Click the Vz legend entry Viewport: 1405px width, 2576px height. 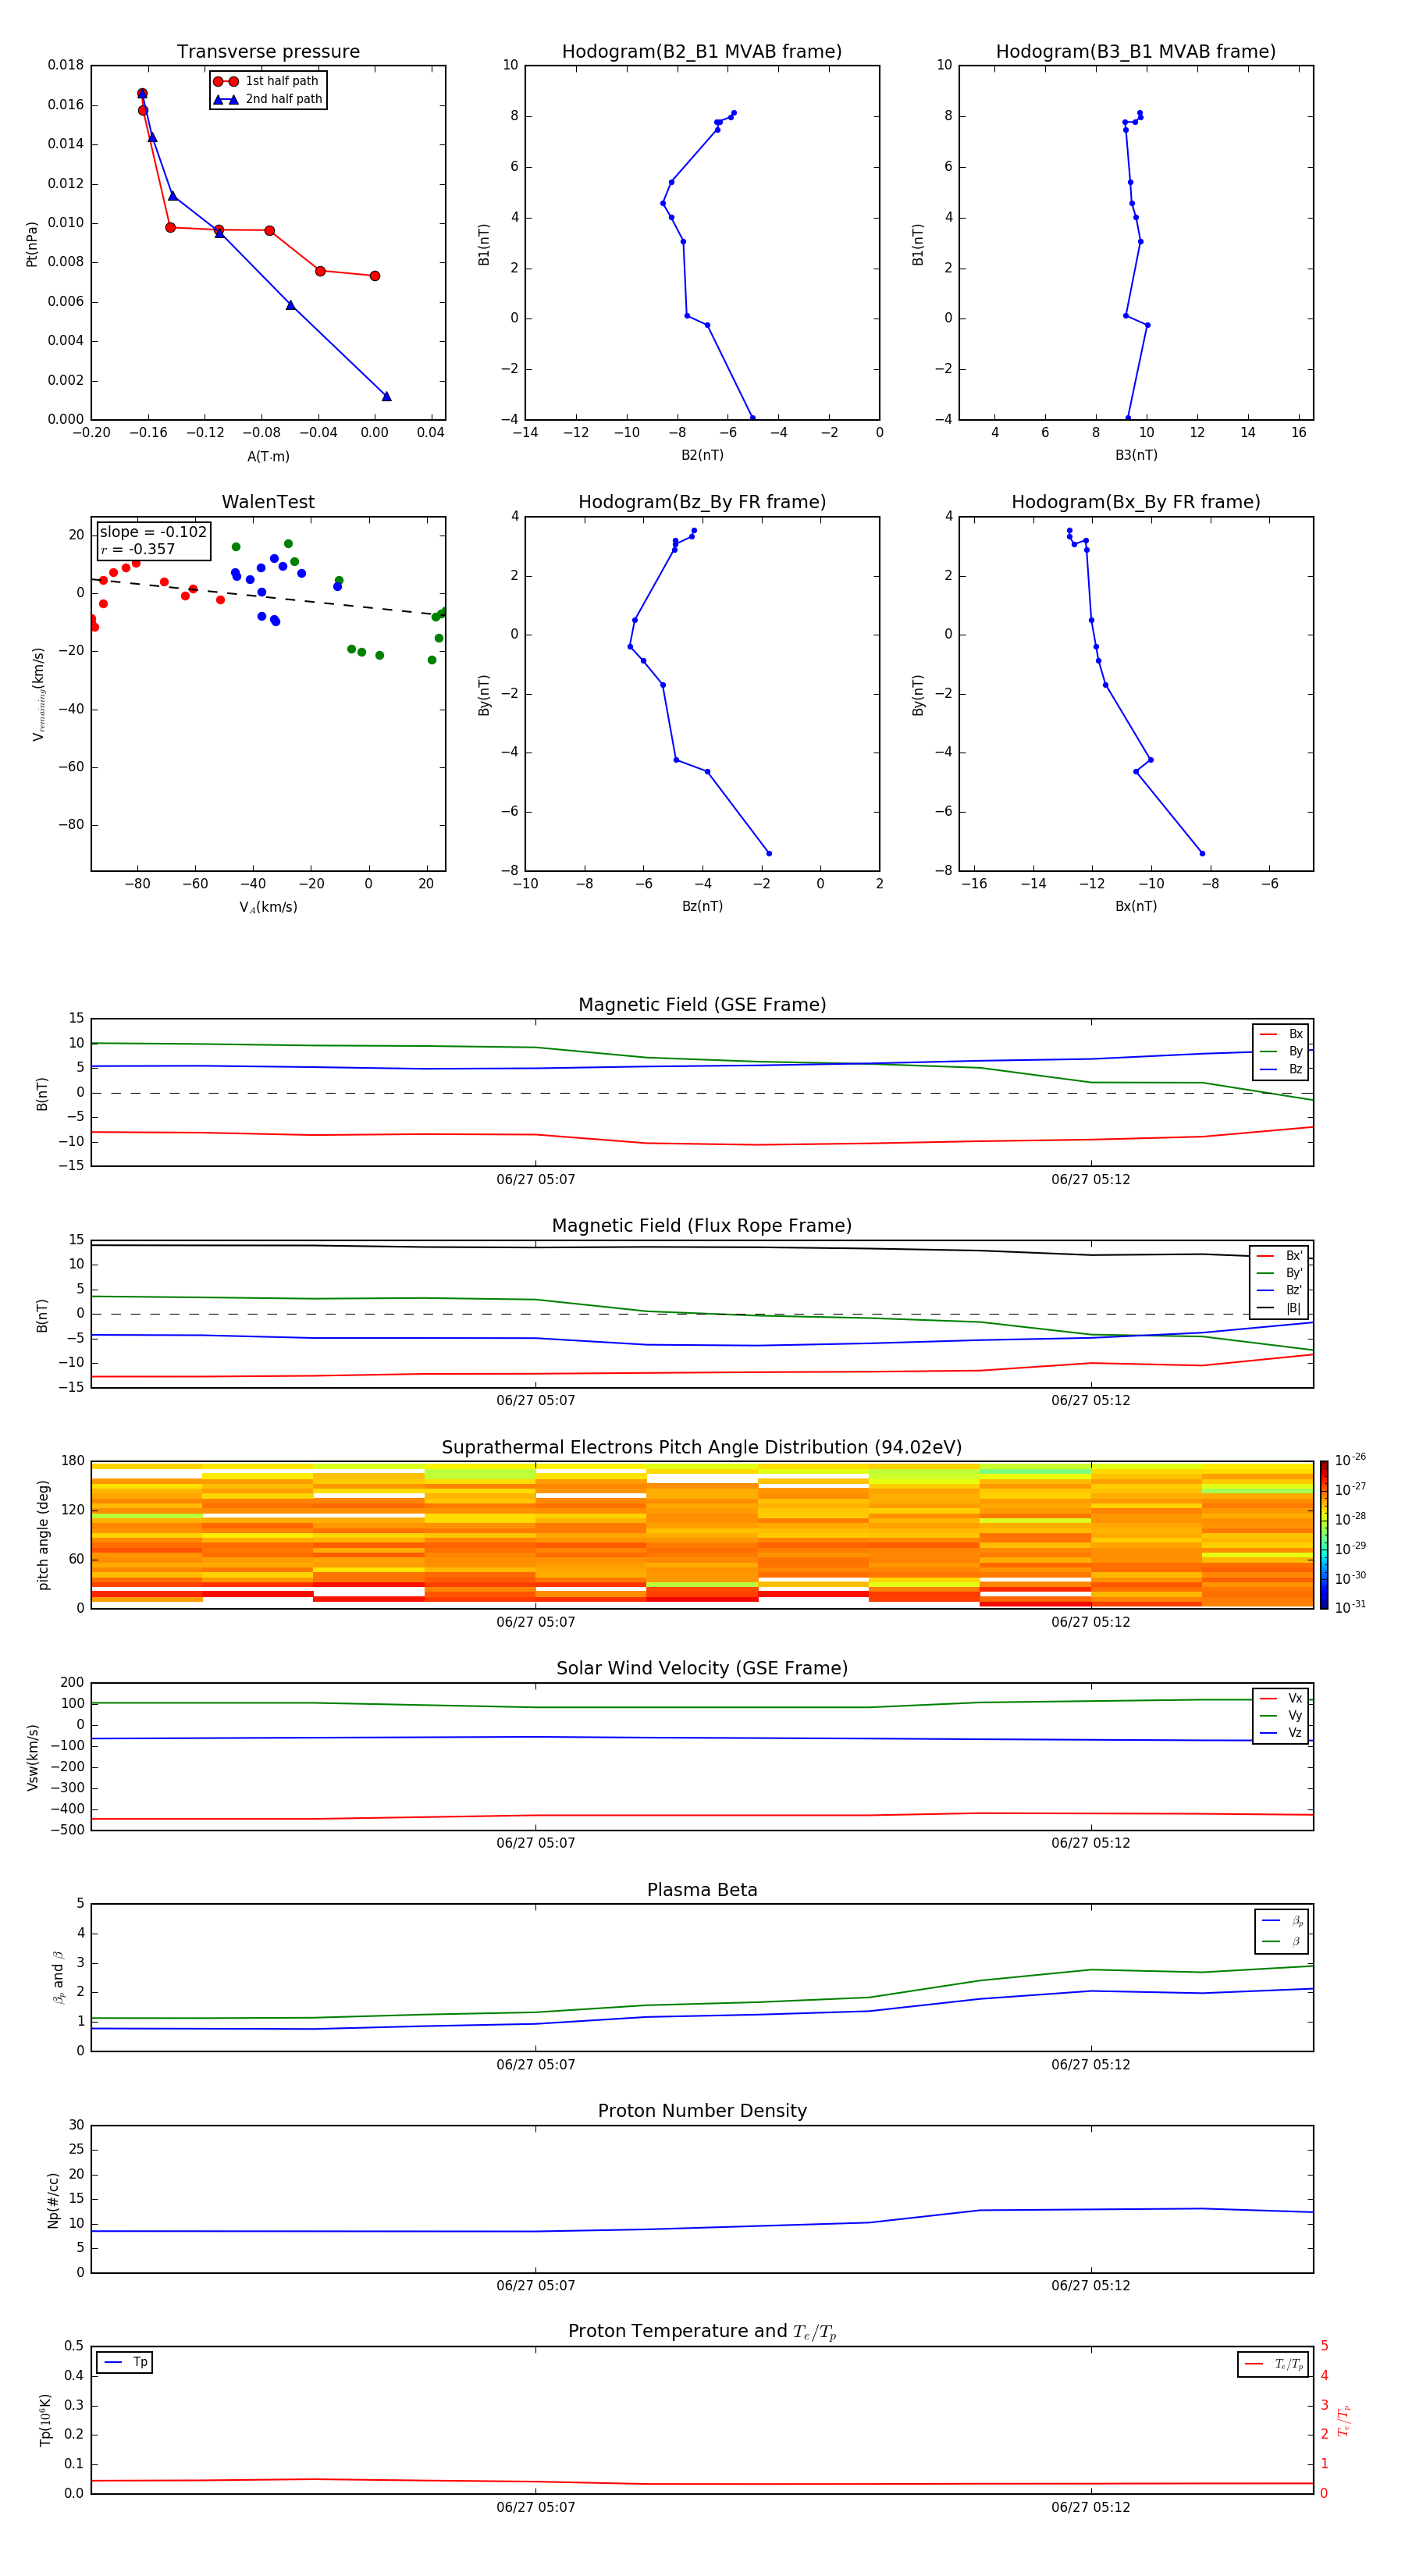click(1281, 1733)
